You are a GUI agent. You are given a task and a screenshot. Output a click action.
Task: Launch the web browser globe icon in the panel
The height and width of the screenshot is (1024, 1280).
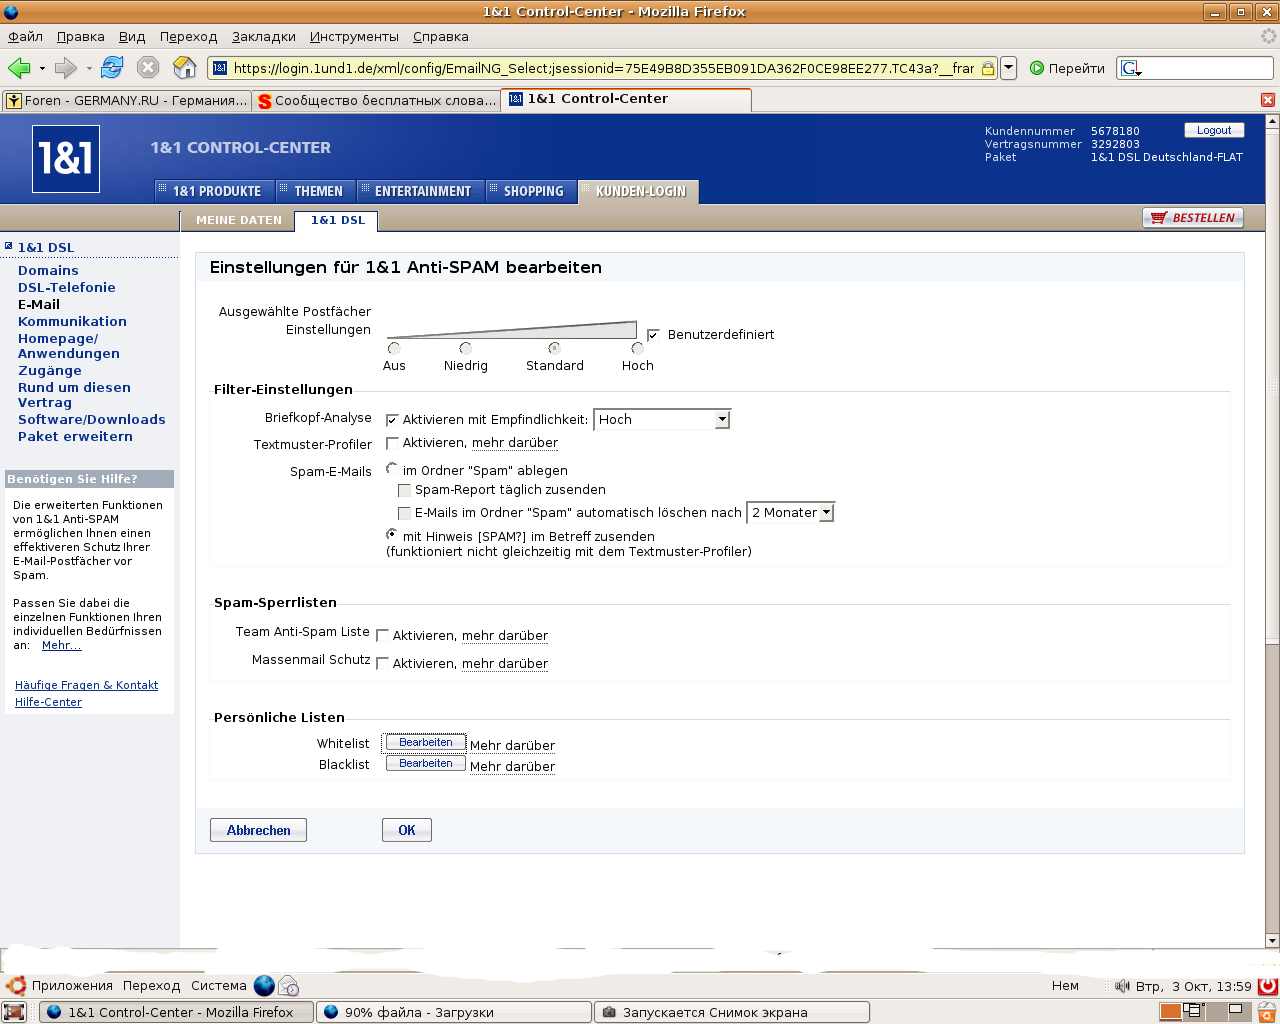coord(264,985)
